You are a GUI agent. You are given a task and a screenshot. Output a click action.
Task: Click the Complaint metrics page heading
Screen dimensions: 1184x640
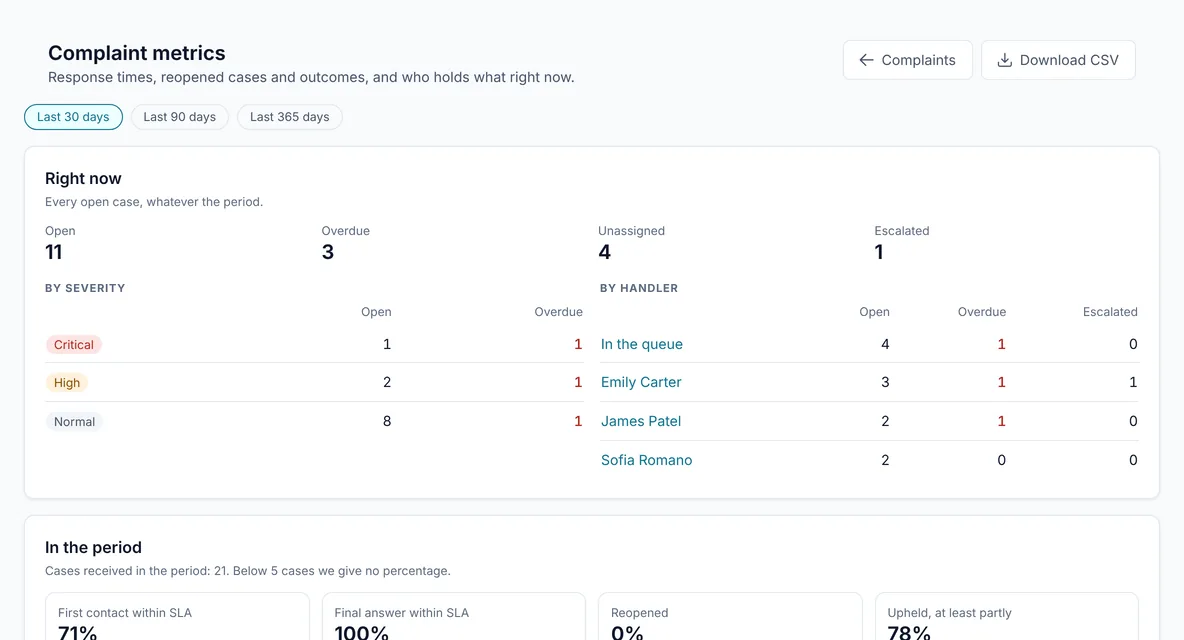137,53
